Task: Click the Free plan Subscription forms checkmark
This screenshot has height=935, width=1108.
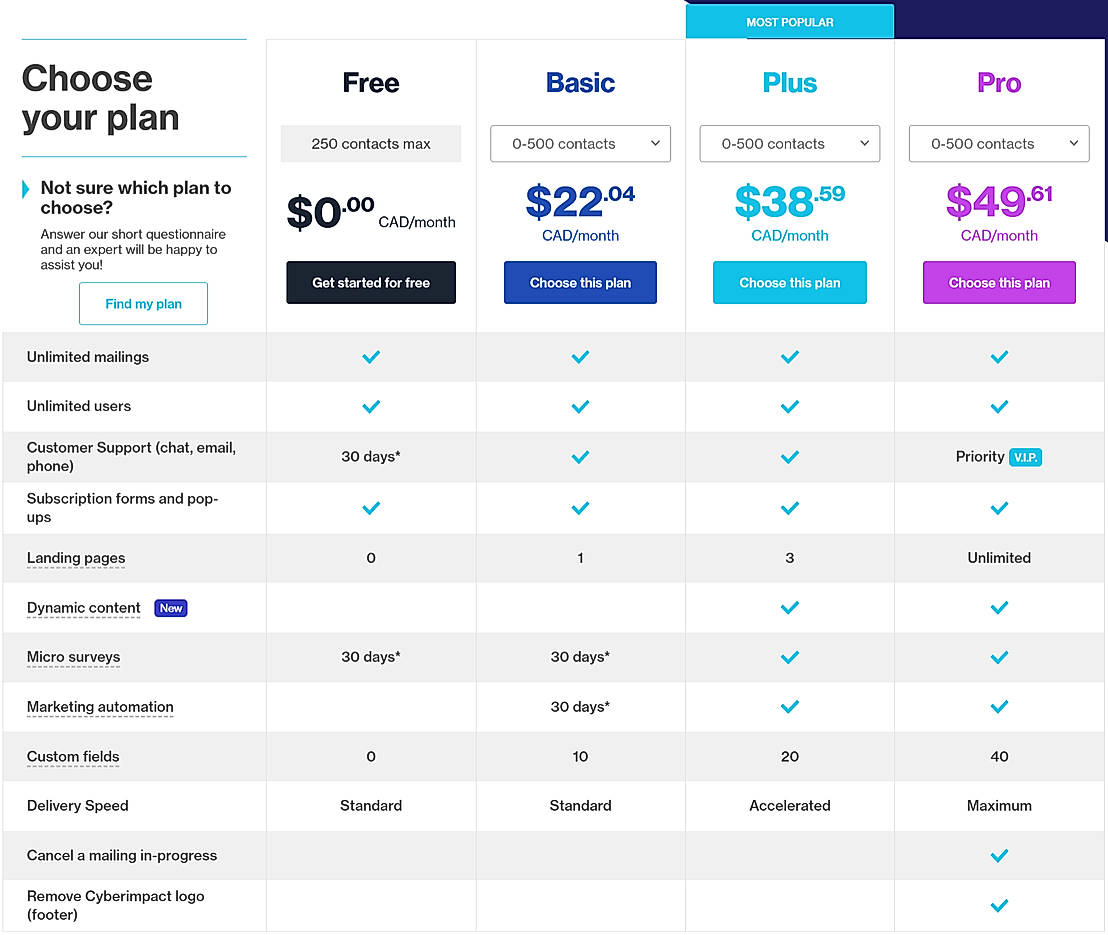Action: (371, 508)
